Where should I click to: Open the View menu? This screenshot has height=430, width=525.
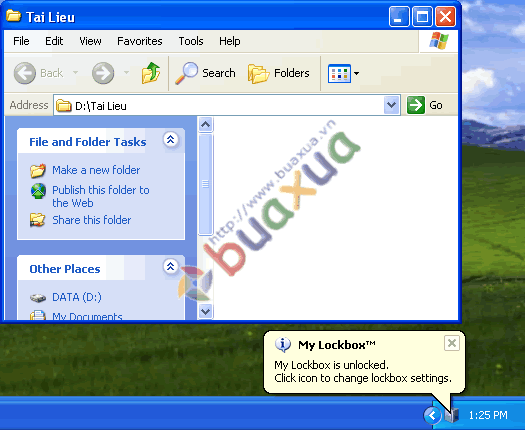pyautogui.click(x=90, y=41)
